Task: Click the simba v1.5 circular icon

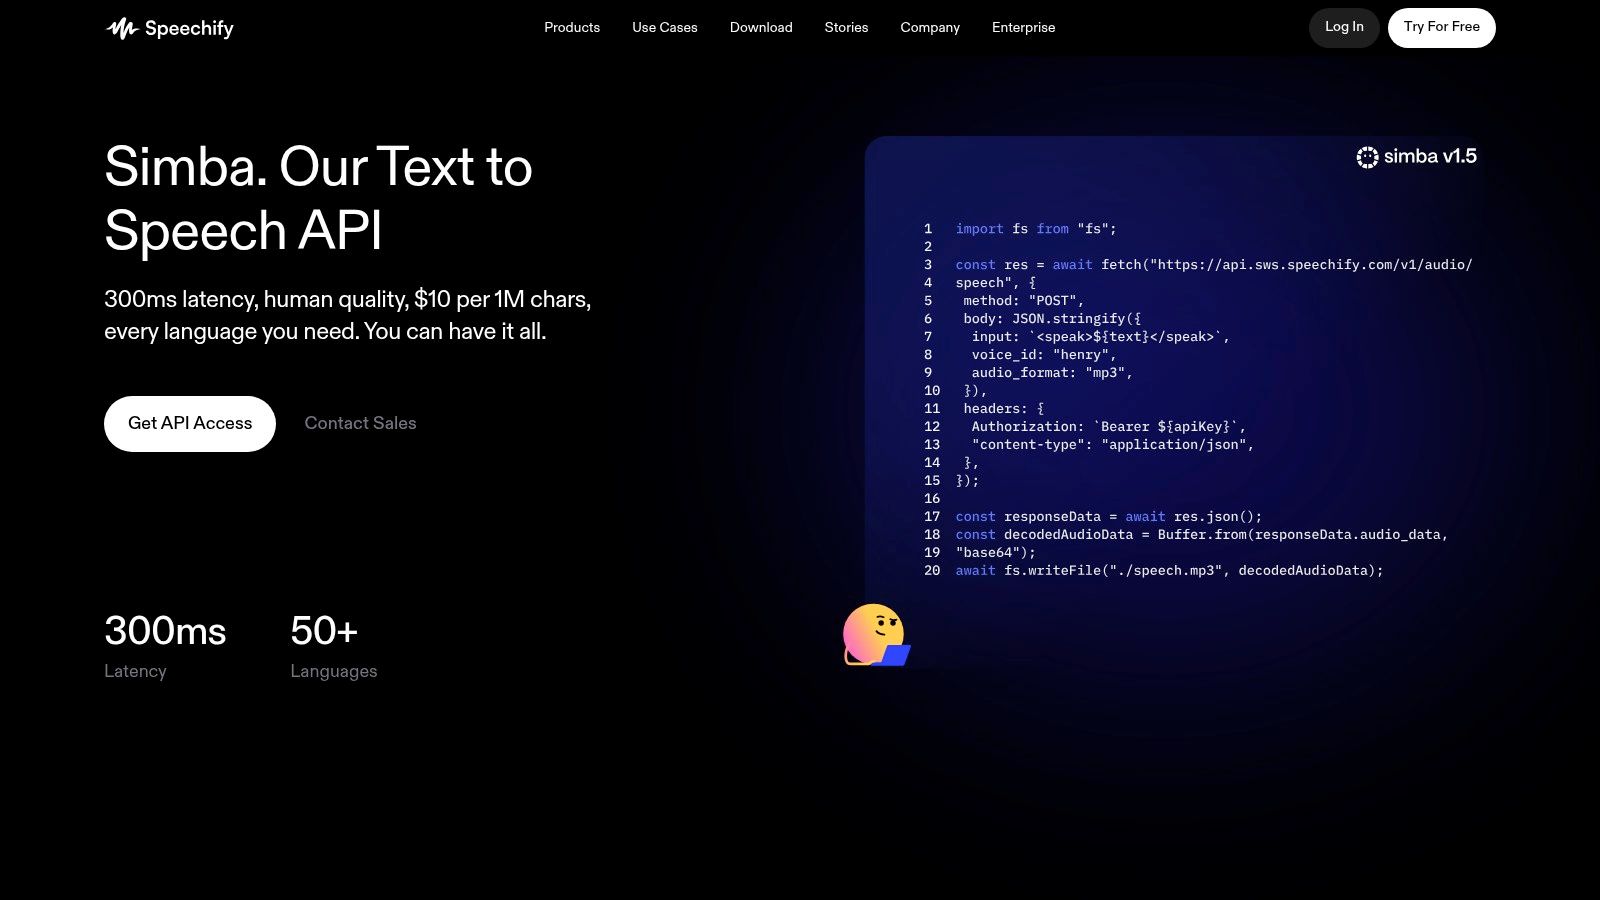Action: 1367,156
